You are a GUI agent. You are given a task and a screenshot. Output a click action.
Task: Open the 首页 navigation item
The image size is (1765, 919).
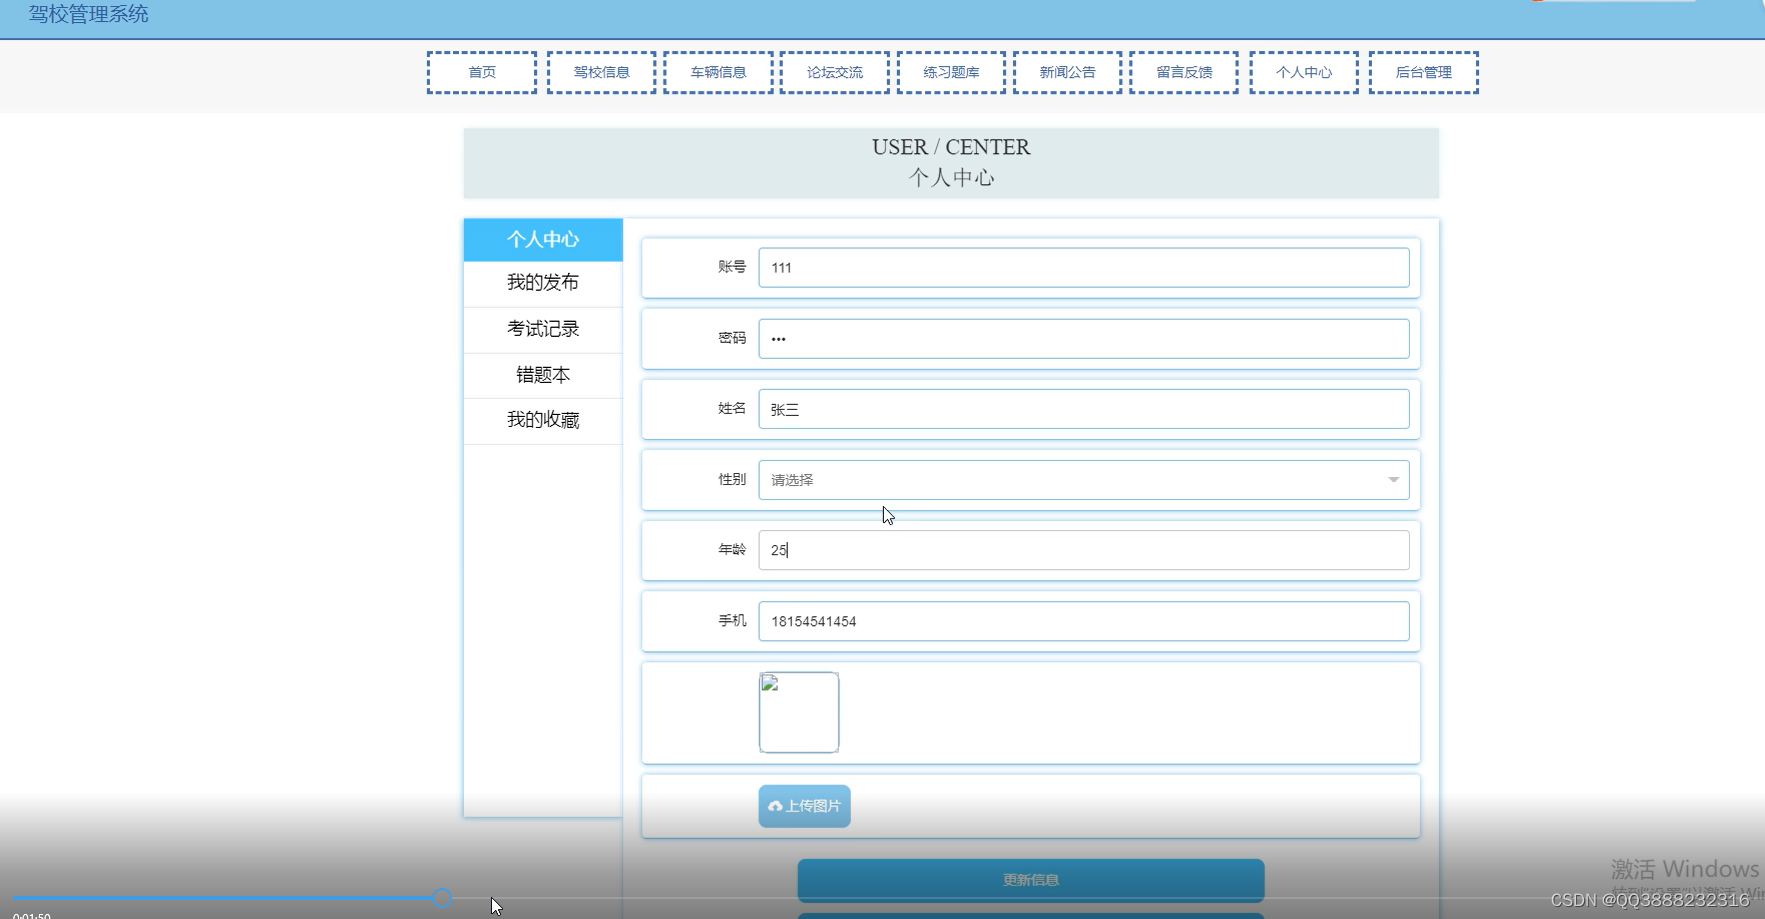(x=482, y=72)
